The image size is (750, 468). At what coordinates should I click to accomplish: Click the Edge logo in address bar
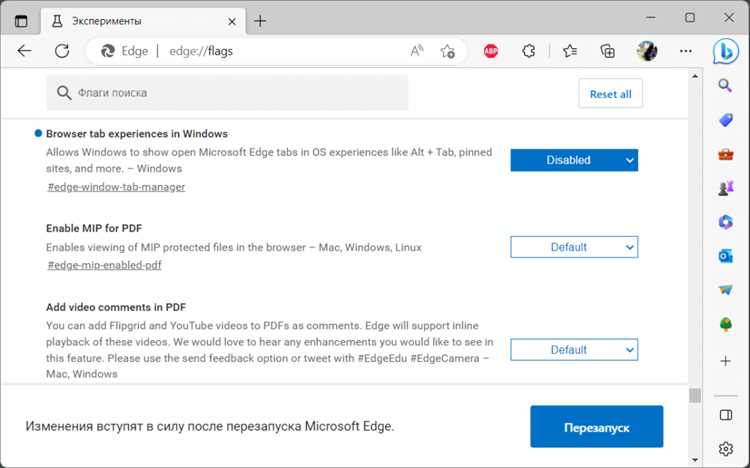tap(108, 51)
